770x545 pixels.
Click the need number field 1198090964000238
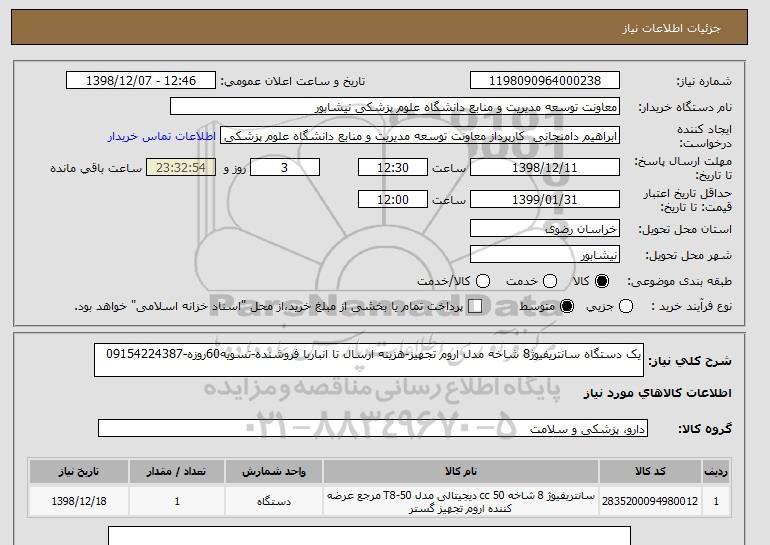pos(545,81)
